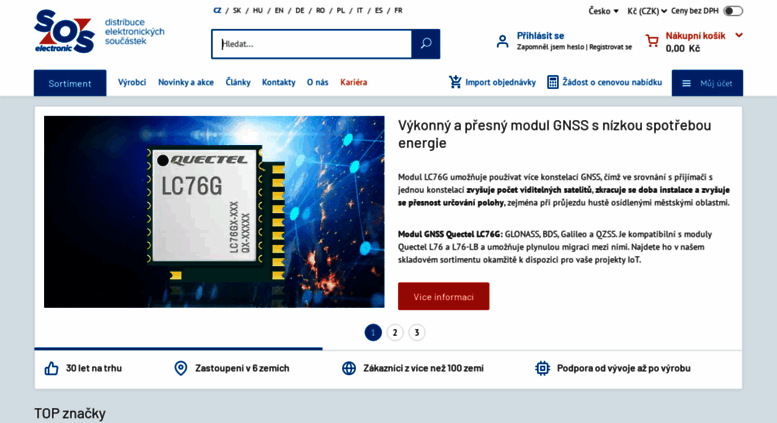The width and height of the screenshot is (777, 423).
Task: Select carousel slide 1
Action: [x=373, y=332]
